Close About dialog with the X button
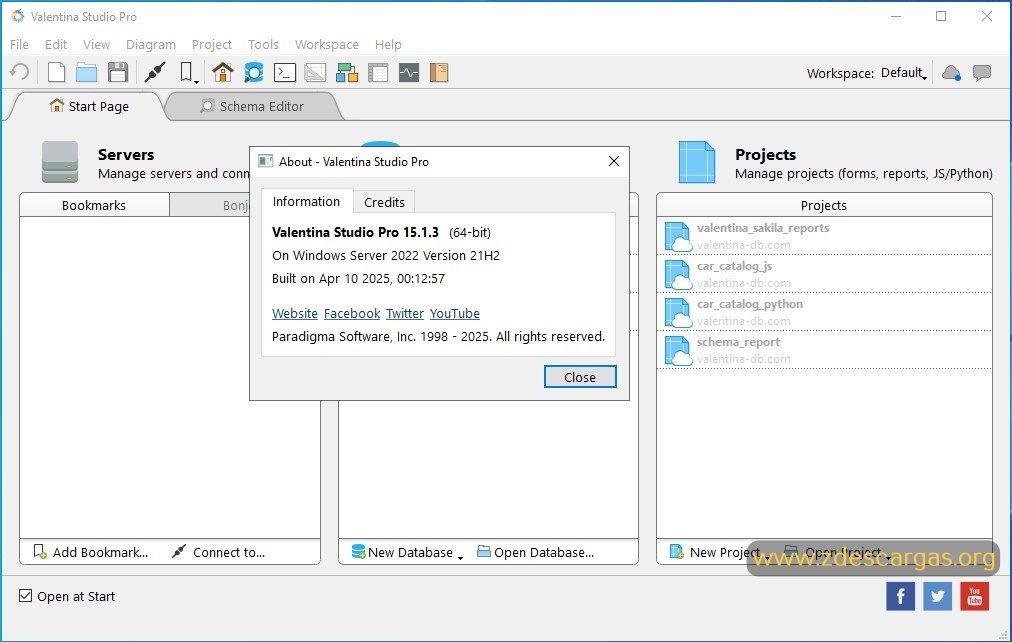Viewport: 1012px width, 642px height. pyautogui.click(x=614, y=161)
